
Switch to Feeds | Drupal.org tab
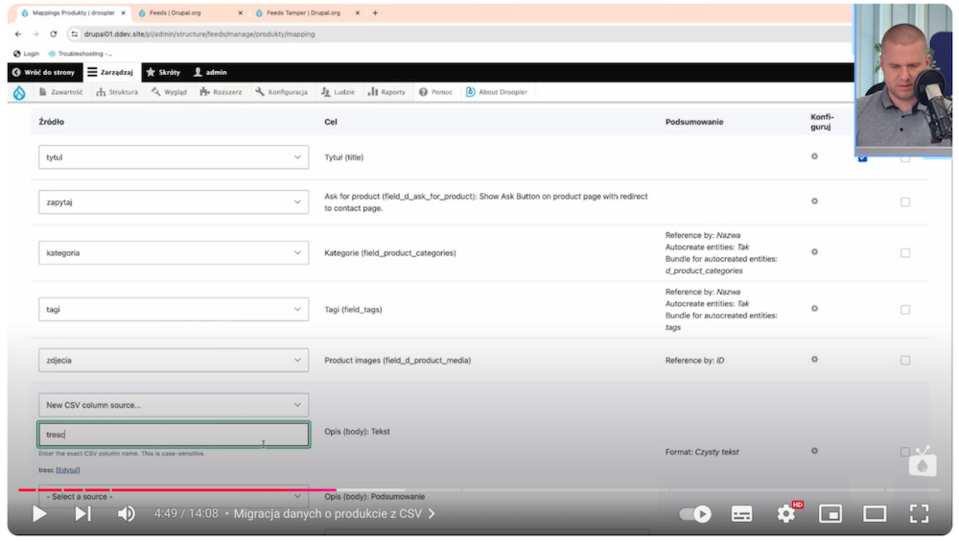pos(175,13)
